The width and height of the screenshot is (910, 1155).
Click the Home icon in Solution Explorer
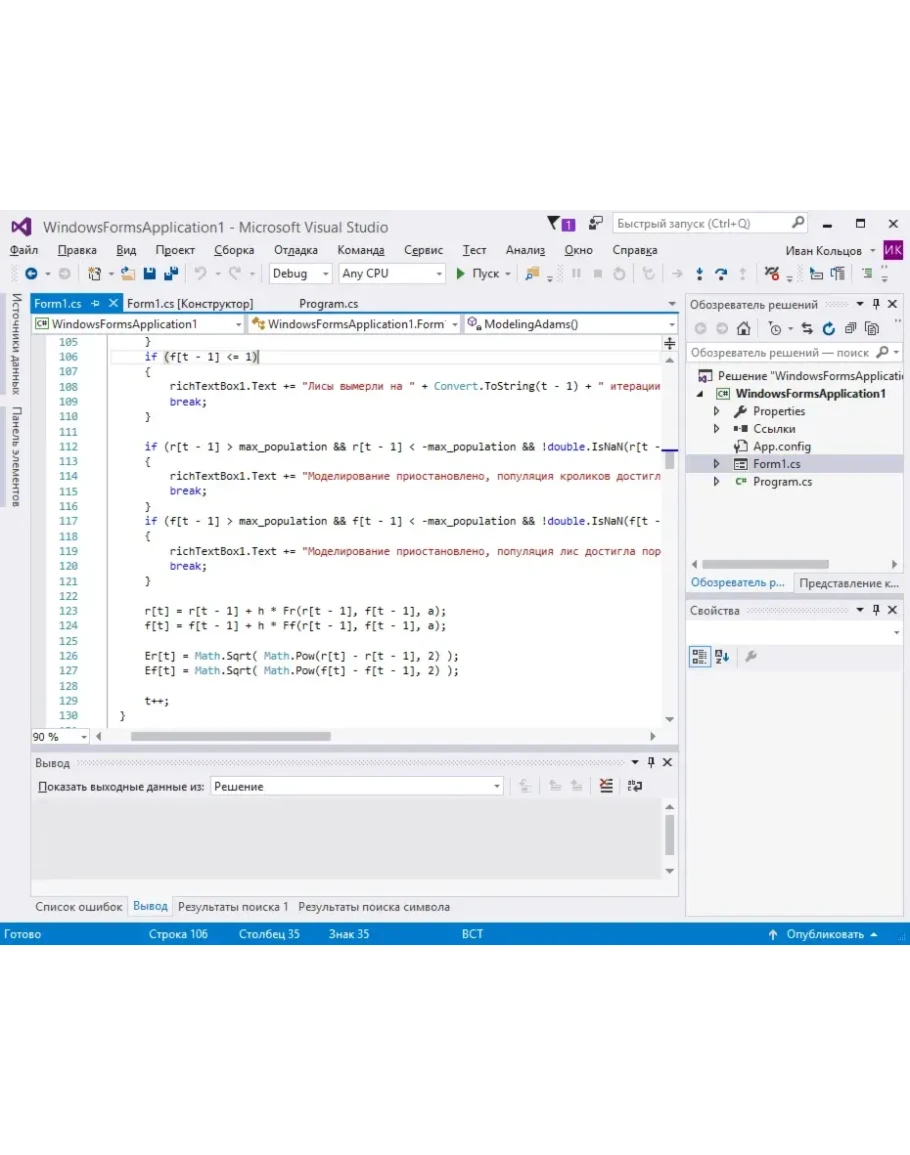click(x=743, y=328)
